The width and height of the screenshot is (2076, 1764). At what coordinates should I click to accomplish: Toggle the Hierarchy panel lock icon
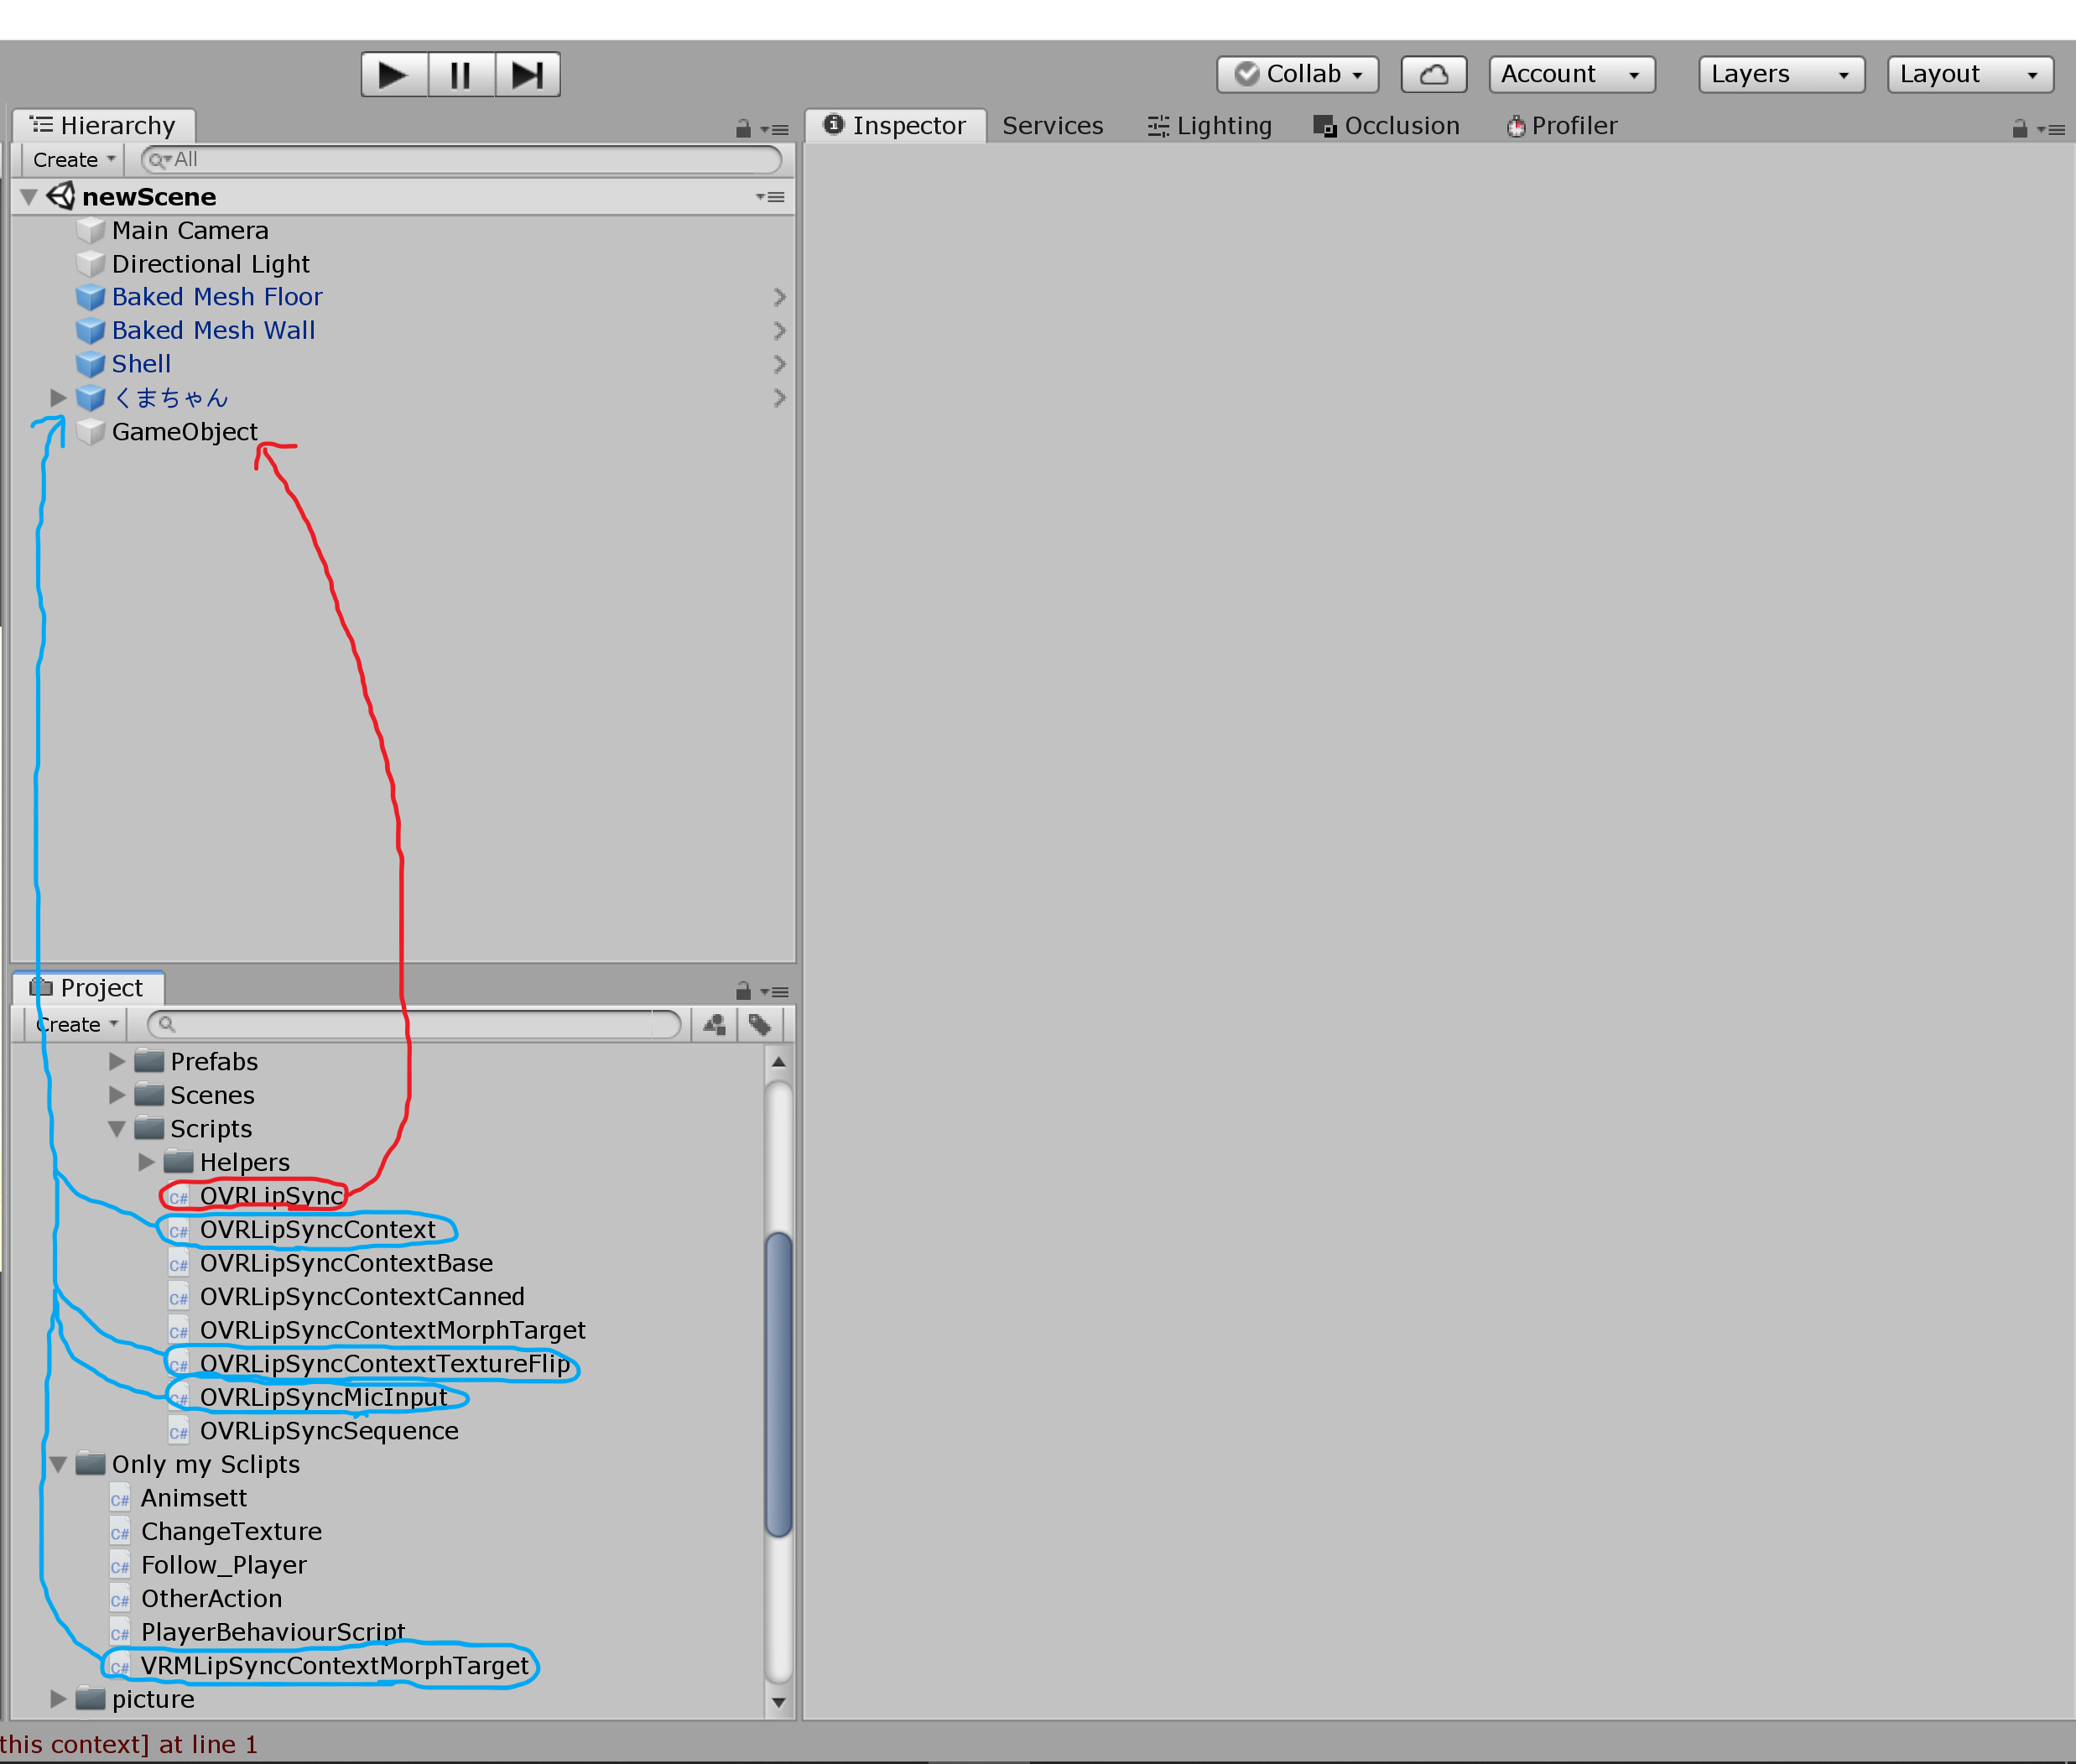tap(743, 128)
